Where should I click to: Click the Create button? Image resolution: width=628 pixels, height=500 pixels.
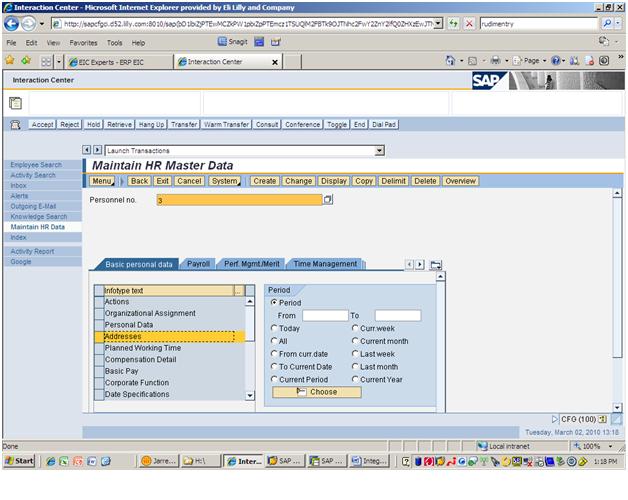tap(265, 181)
